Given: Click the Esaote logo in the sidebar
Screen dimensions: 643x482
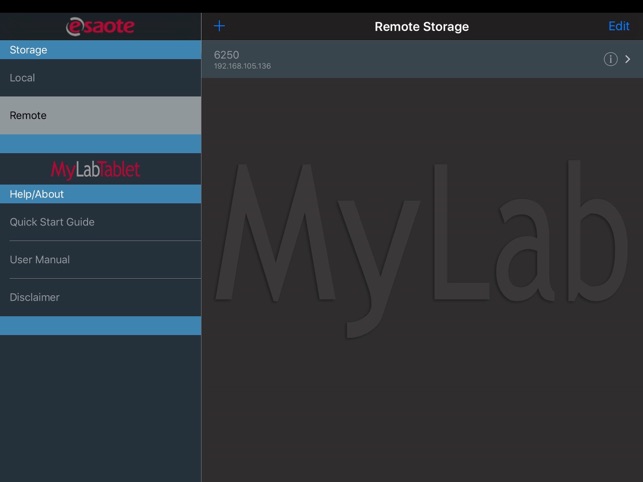Looking at the screenshot, I should pyautogui.click(x=100, y=26).
